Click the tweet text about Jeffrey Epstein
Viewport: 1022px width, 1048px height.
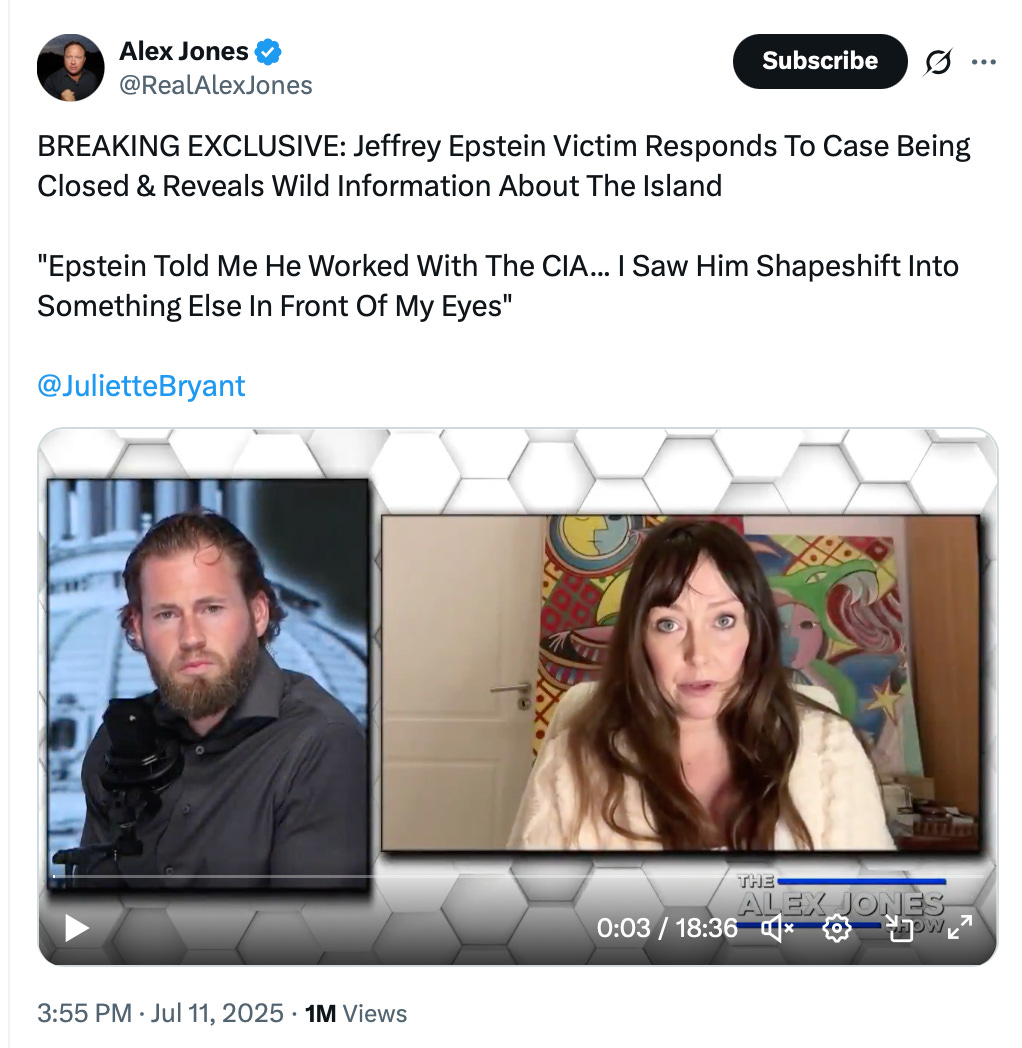tap(504, 226)
